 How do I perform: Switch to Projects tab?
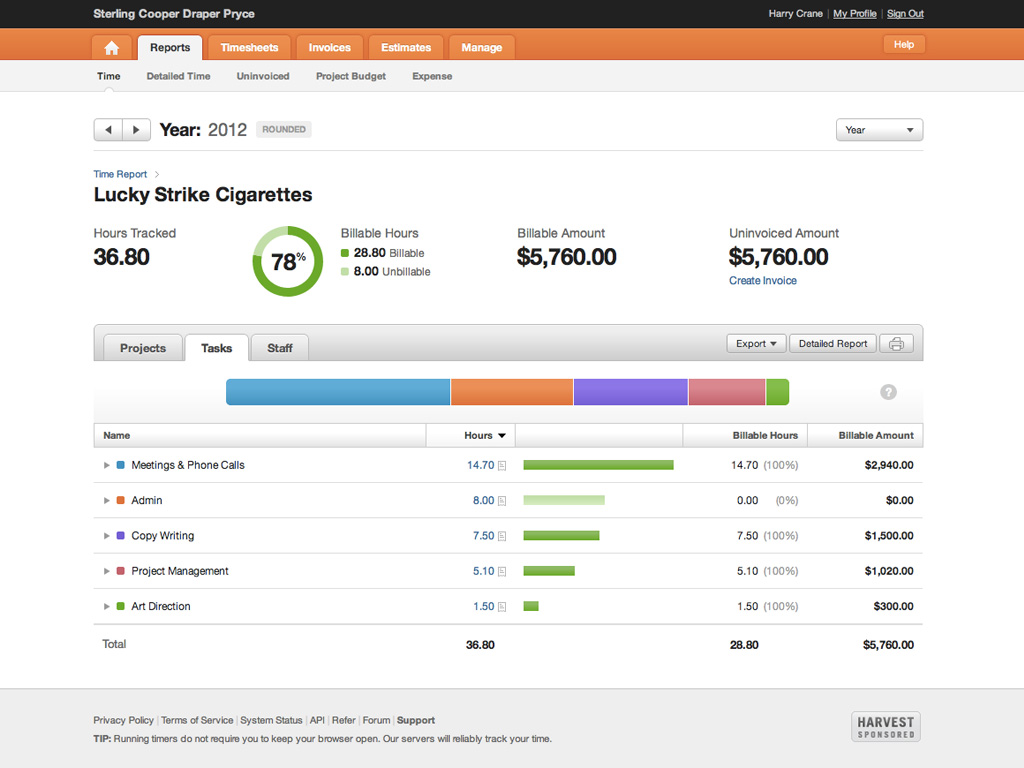click(143, 348)
